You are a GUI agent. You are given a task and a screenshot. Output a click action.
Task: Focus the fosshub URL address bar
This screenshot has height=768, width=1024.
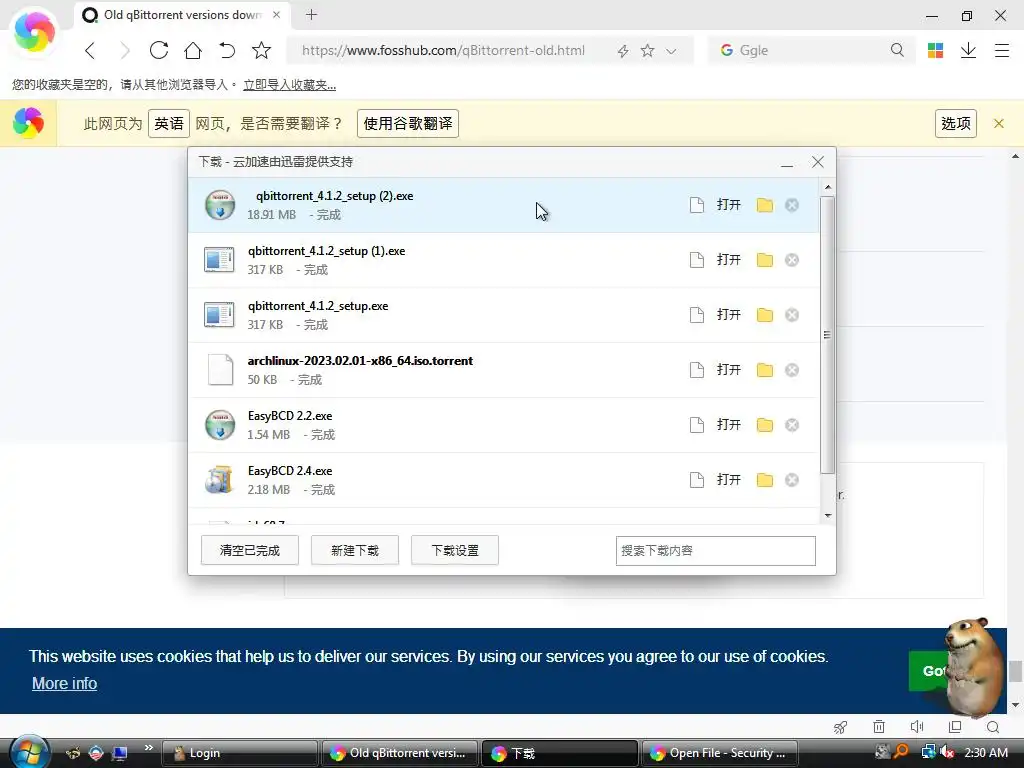pos(443,50)
